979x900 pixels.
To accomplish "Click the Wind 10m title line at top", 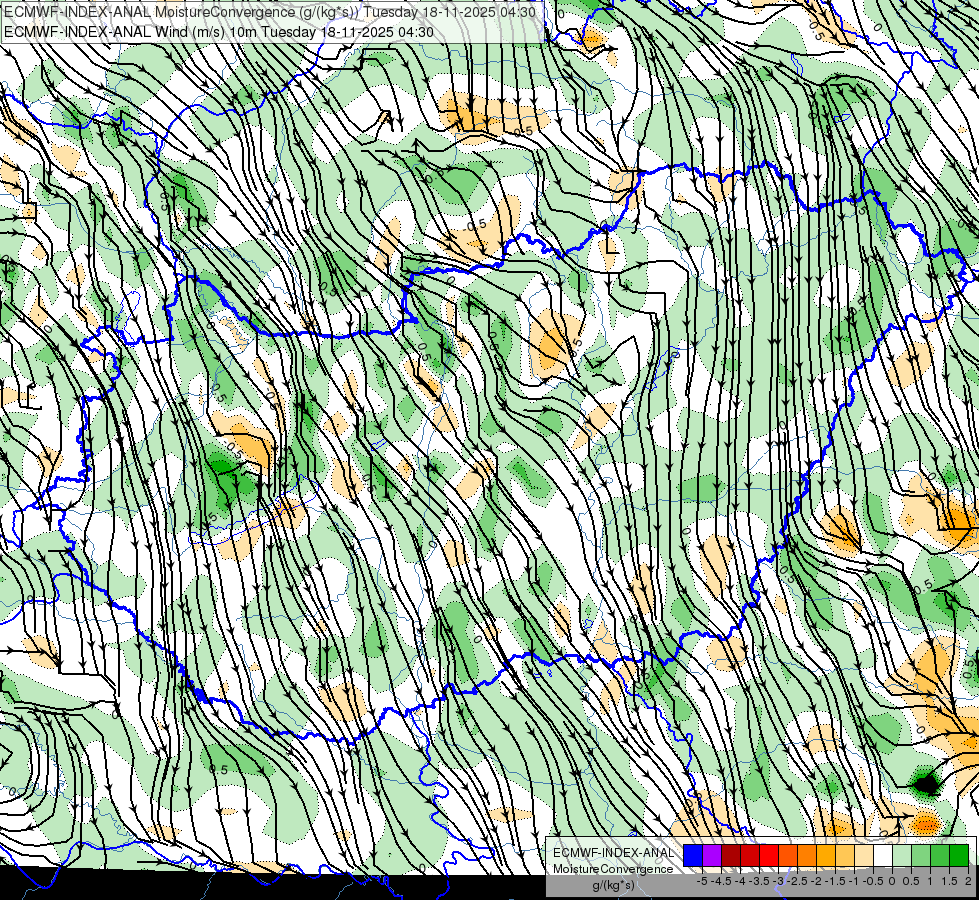I will click(x=219, y=32).
